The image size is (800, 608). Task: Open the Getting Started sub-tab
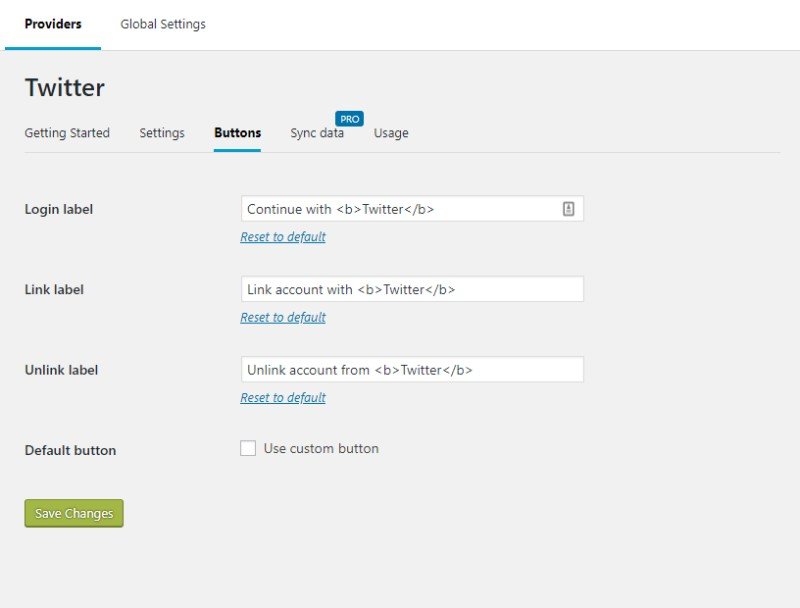tap(67, 133)
